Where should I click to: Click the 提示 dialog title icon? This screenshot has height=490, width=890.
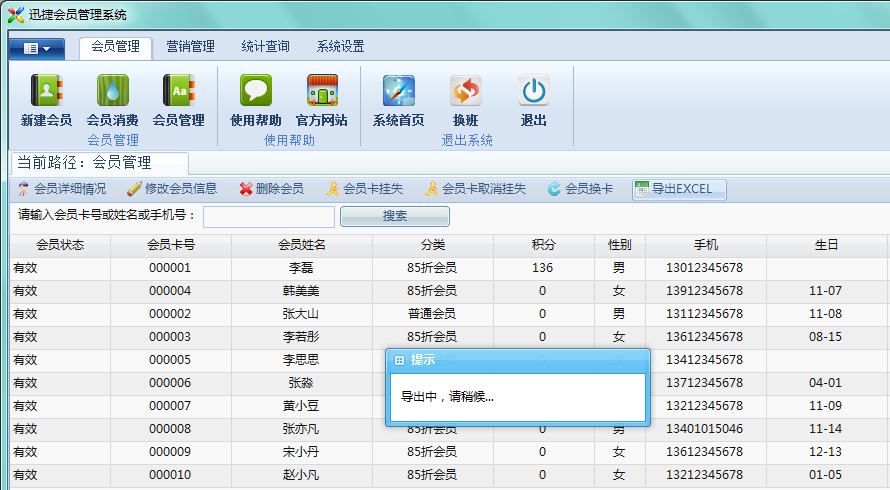coord(399,360)
